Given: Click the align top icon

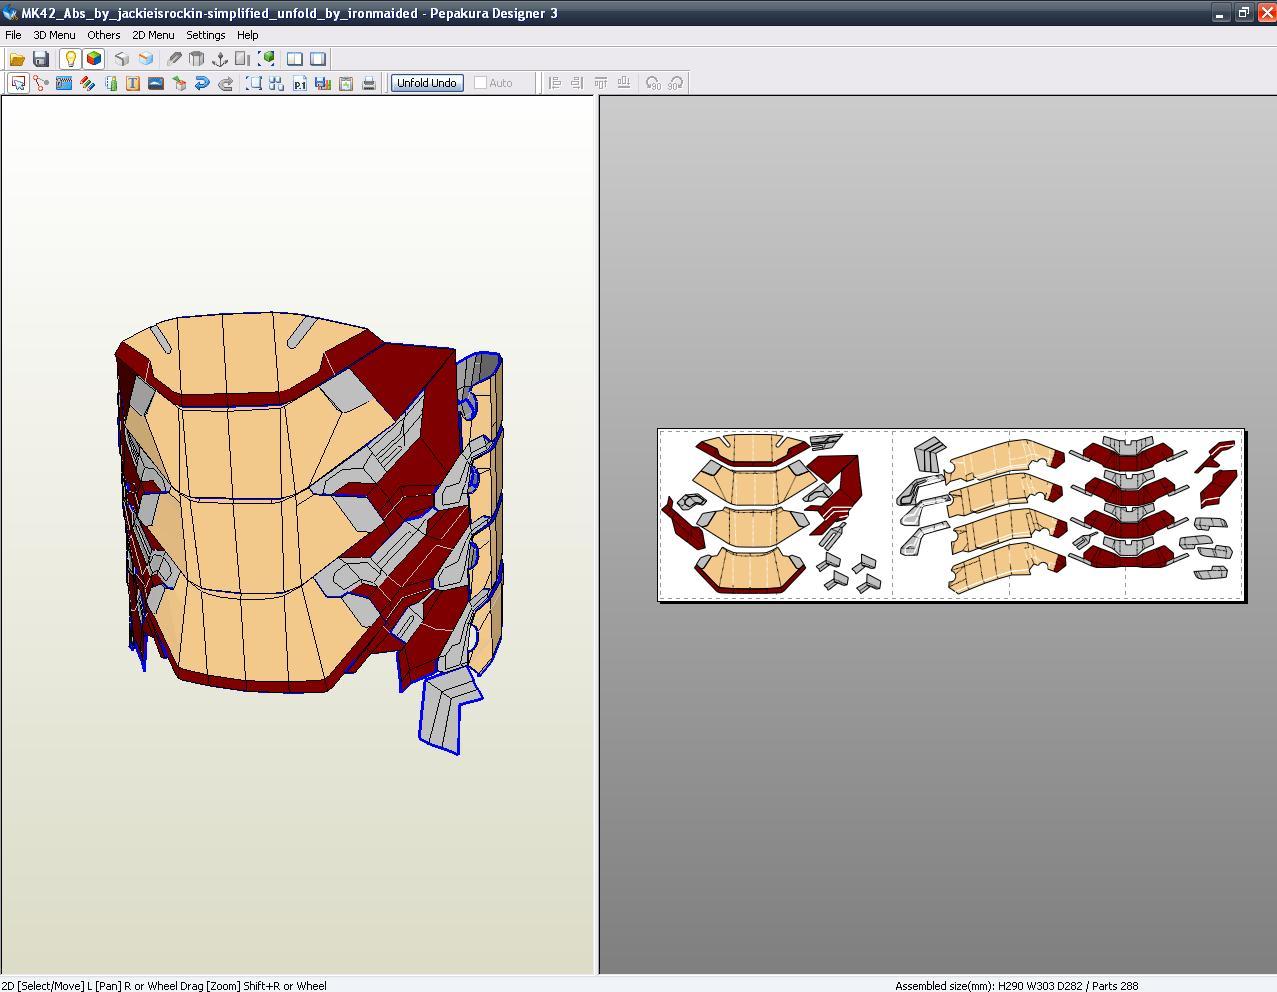Looking at the screenshot, I should (601, 83).
